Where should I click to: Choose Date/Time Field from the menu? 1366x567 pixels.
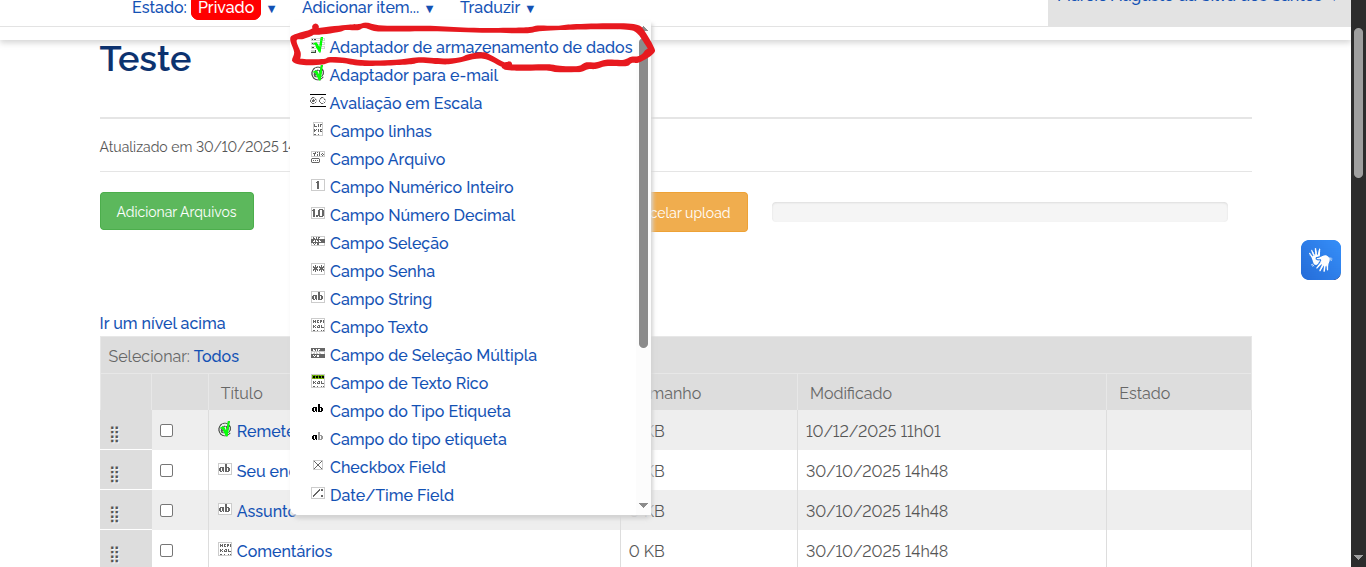[392, 495]
